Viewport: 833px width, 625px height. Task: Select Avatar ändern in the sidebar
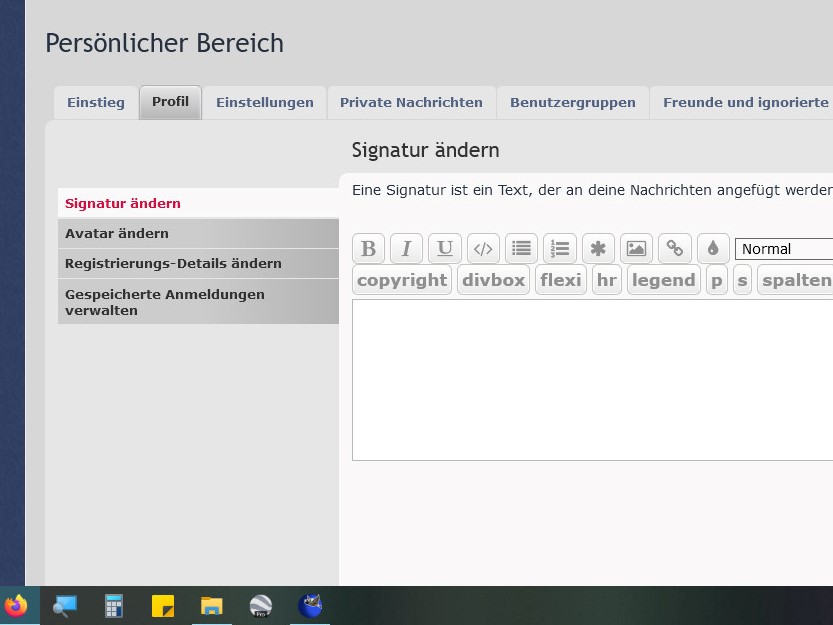pos(117,233)
